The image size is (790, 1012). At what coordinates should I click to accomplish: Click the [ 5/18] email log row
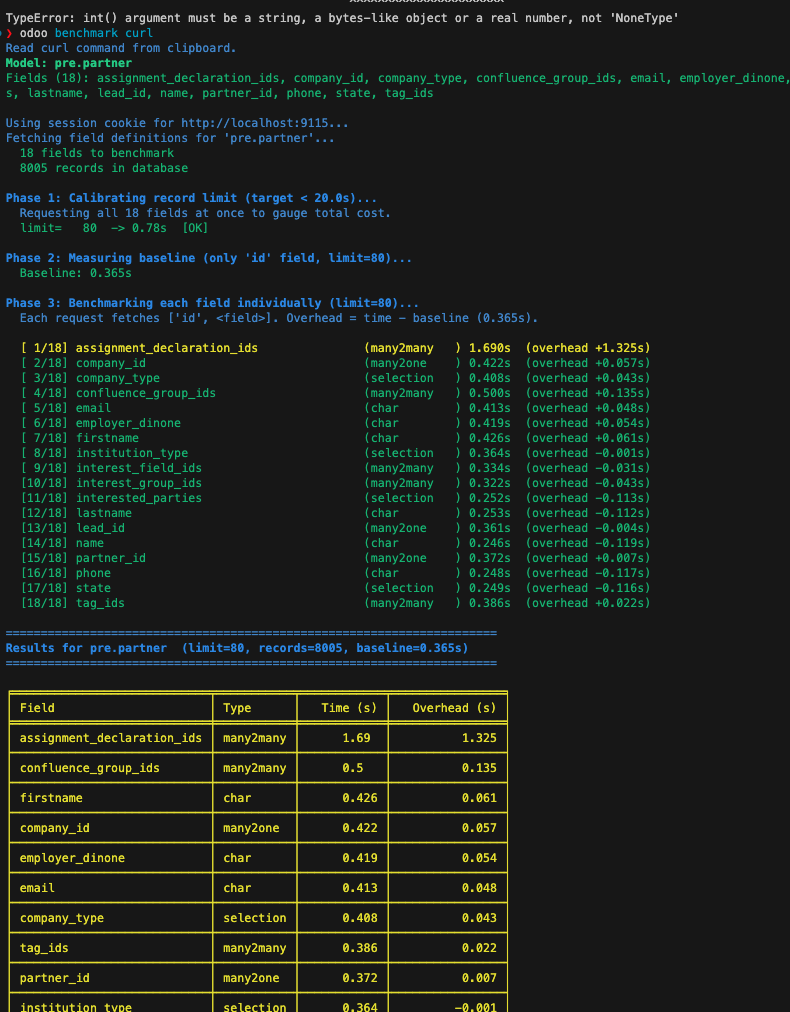pyautogui.click(x=336, y=408)
